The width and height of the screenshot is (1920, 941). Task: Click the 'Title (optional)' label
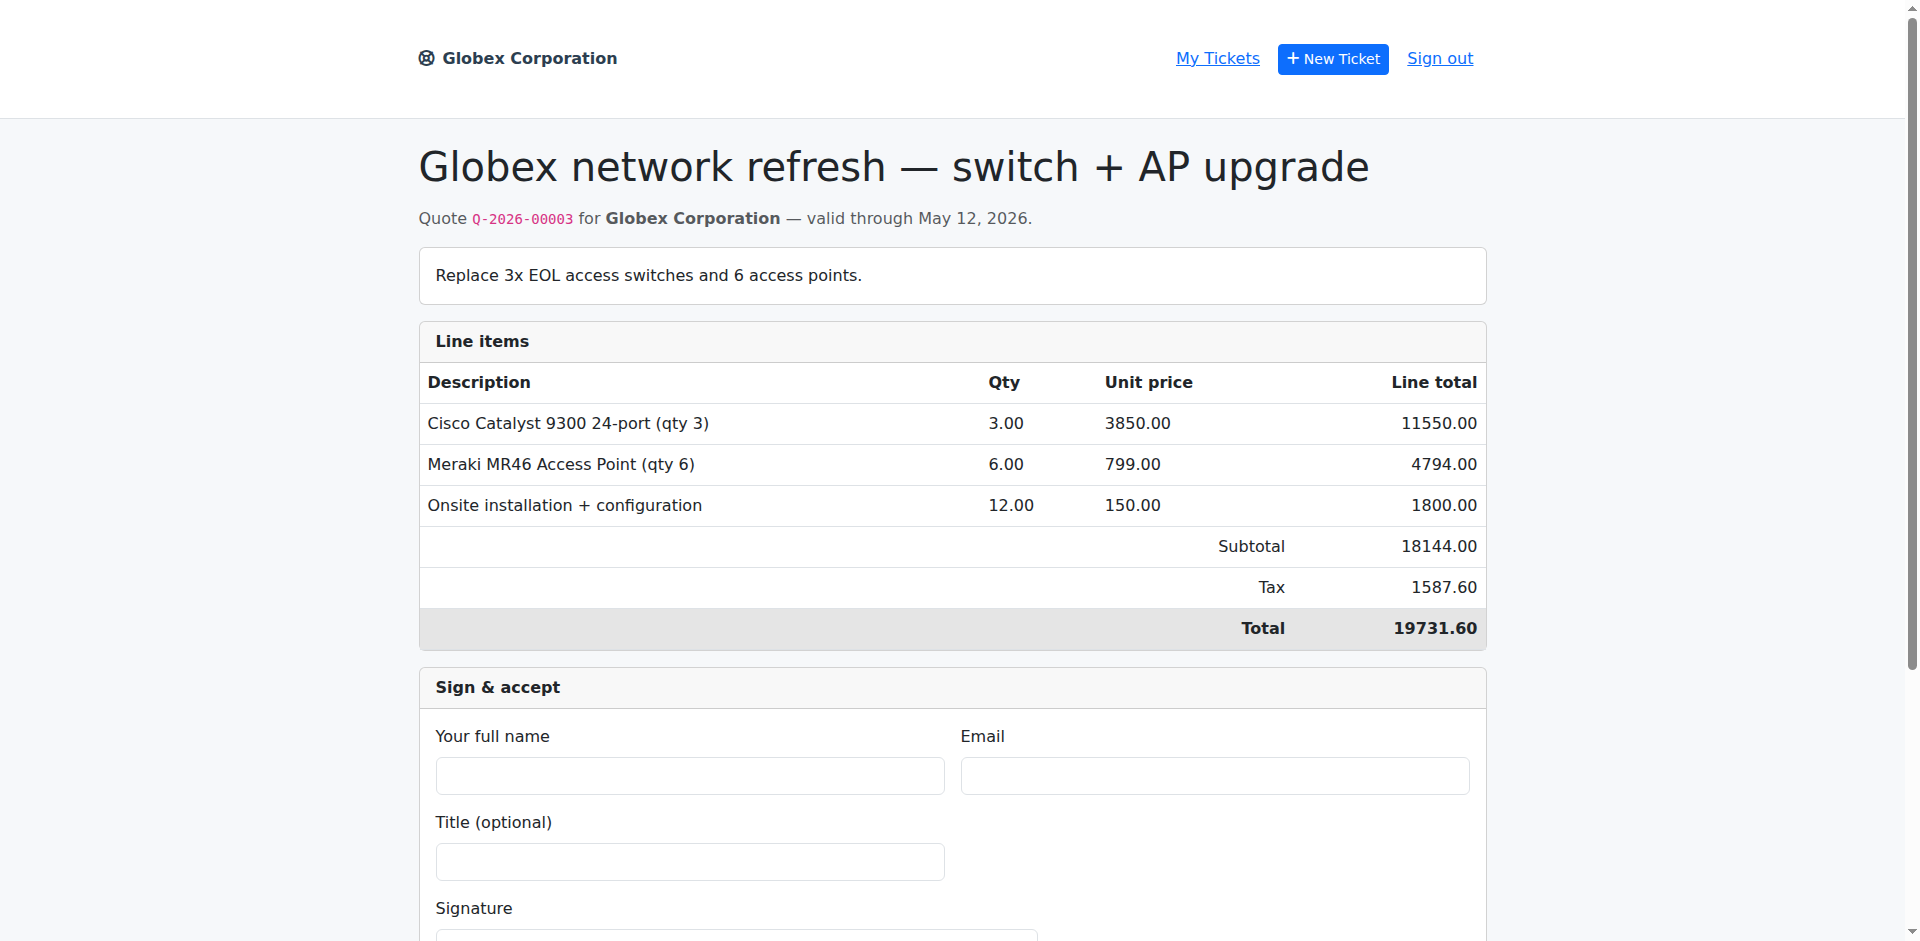click(494, 822)
